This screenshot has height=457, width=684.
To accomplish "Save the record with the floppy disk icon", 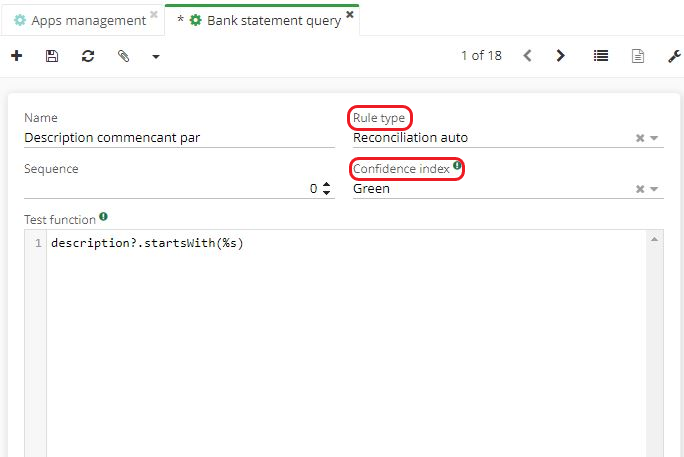I will coord(52,56).
